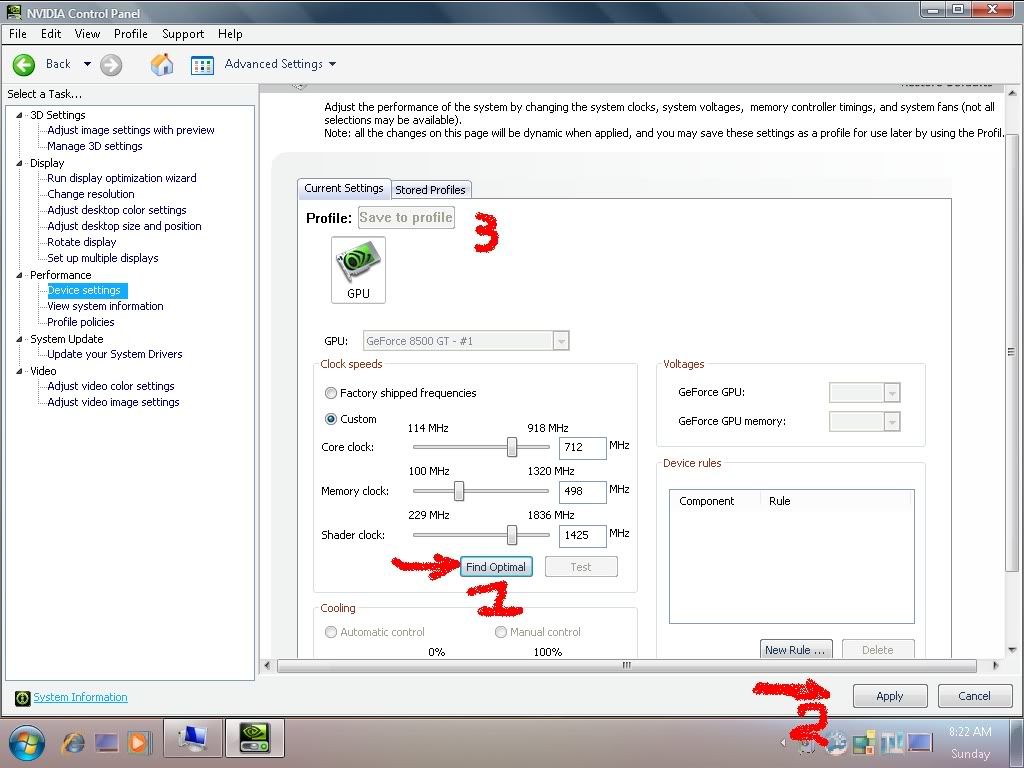
Task: Collapse the Video tree node
Action: pyautogui.click(x=19, y=371)
